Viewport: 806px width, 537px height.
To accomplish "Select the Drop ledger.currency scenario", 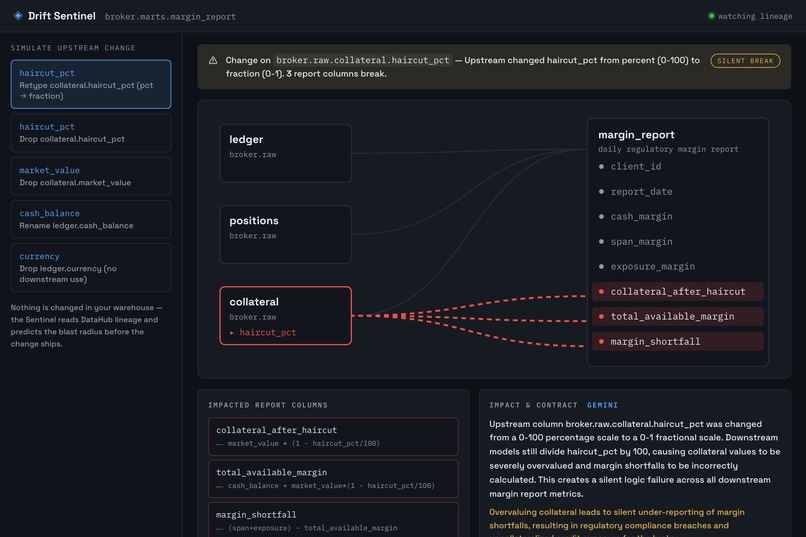I will 91,268.
